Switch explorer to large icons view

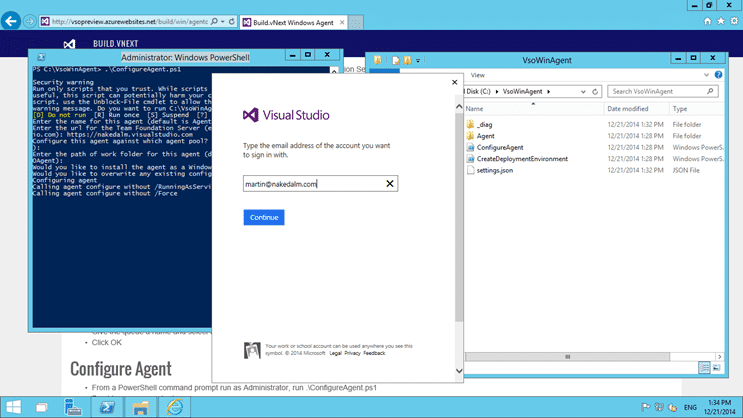pos(716,368)
